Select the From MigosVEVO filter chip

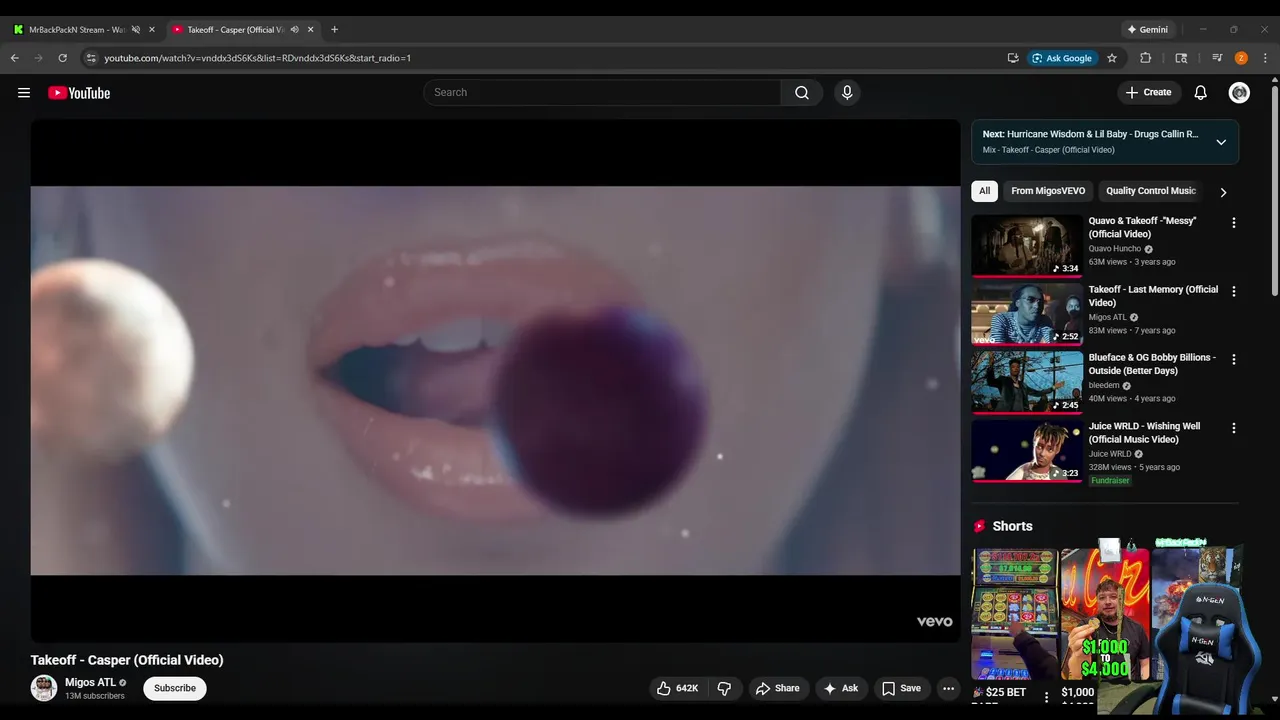click(x=1048, y=191)
